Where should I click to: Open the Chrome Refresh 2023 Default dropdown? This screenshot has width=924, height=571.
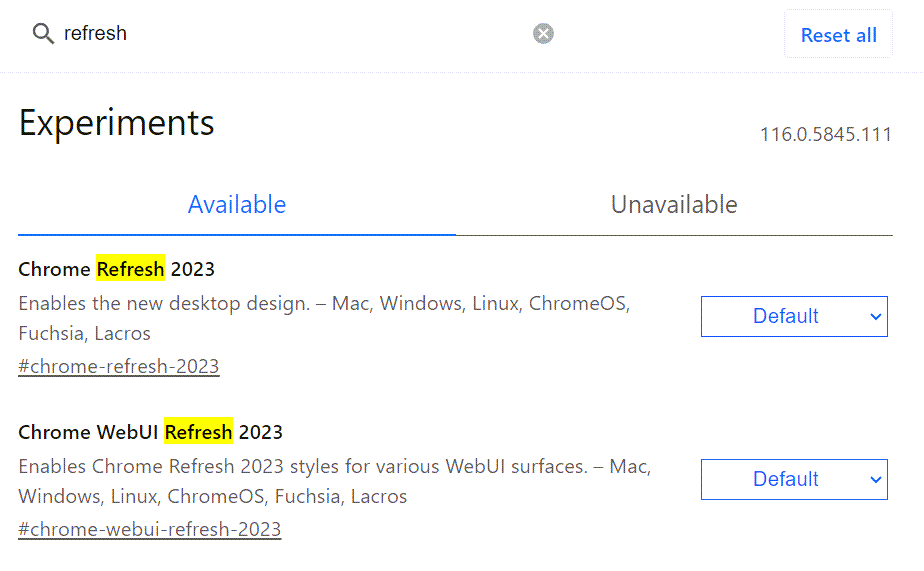point(786,316)
